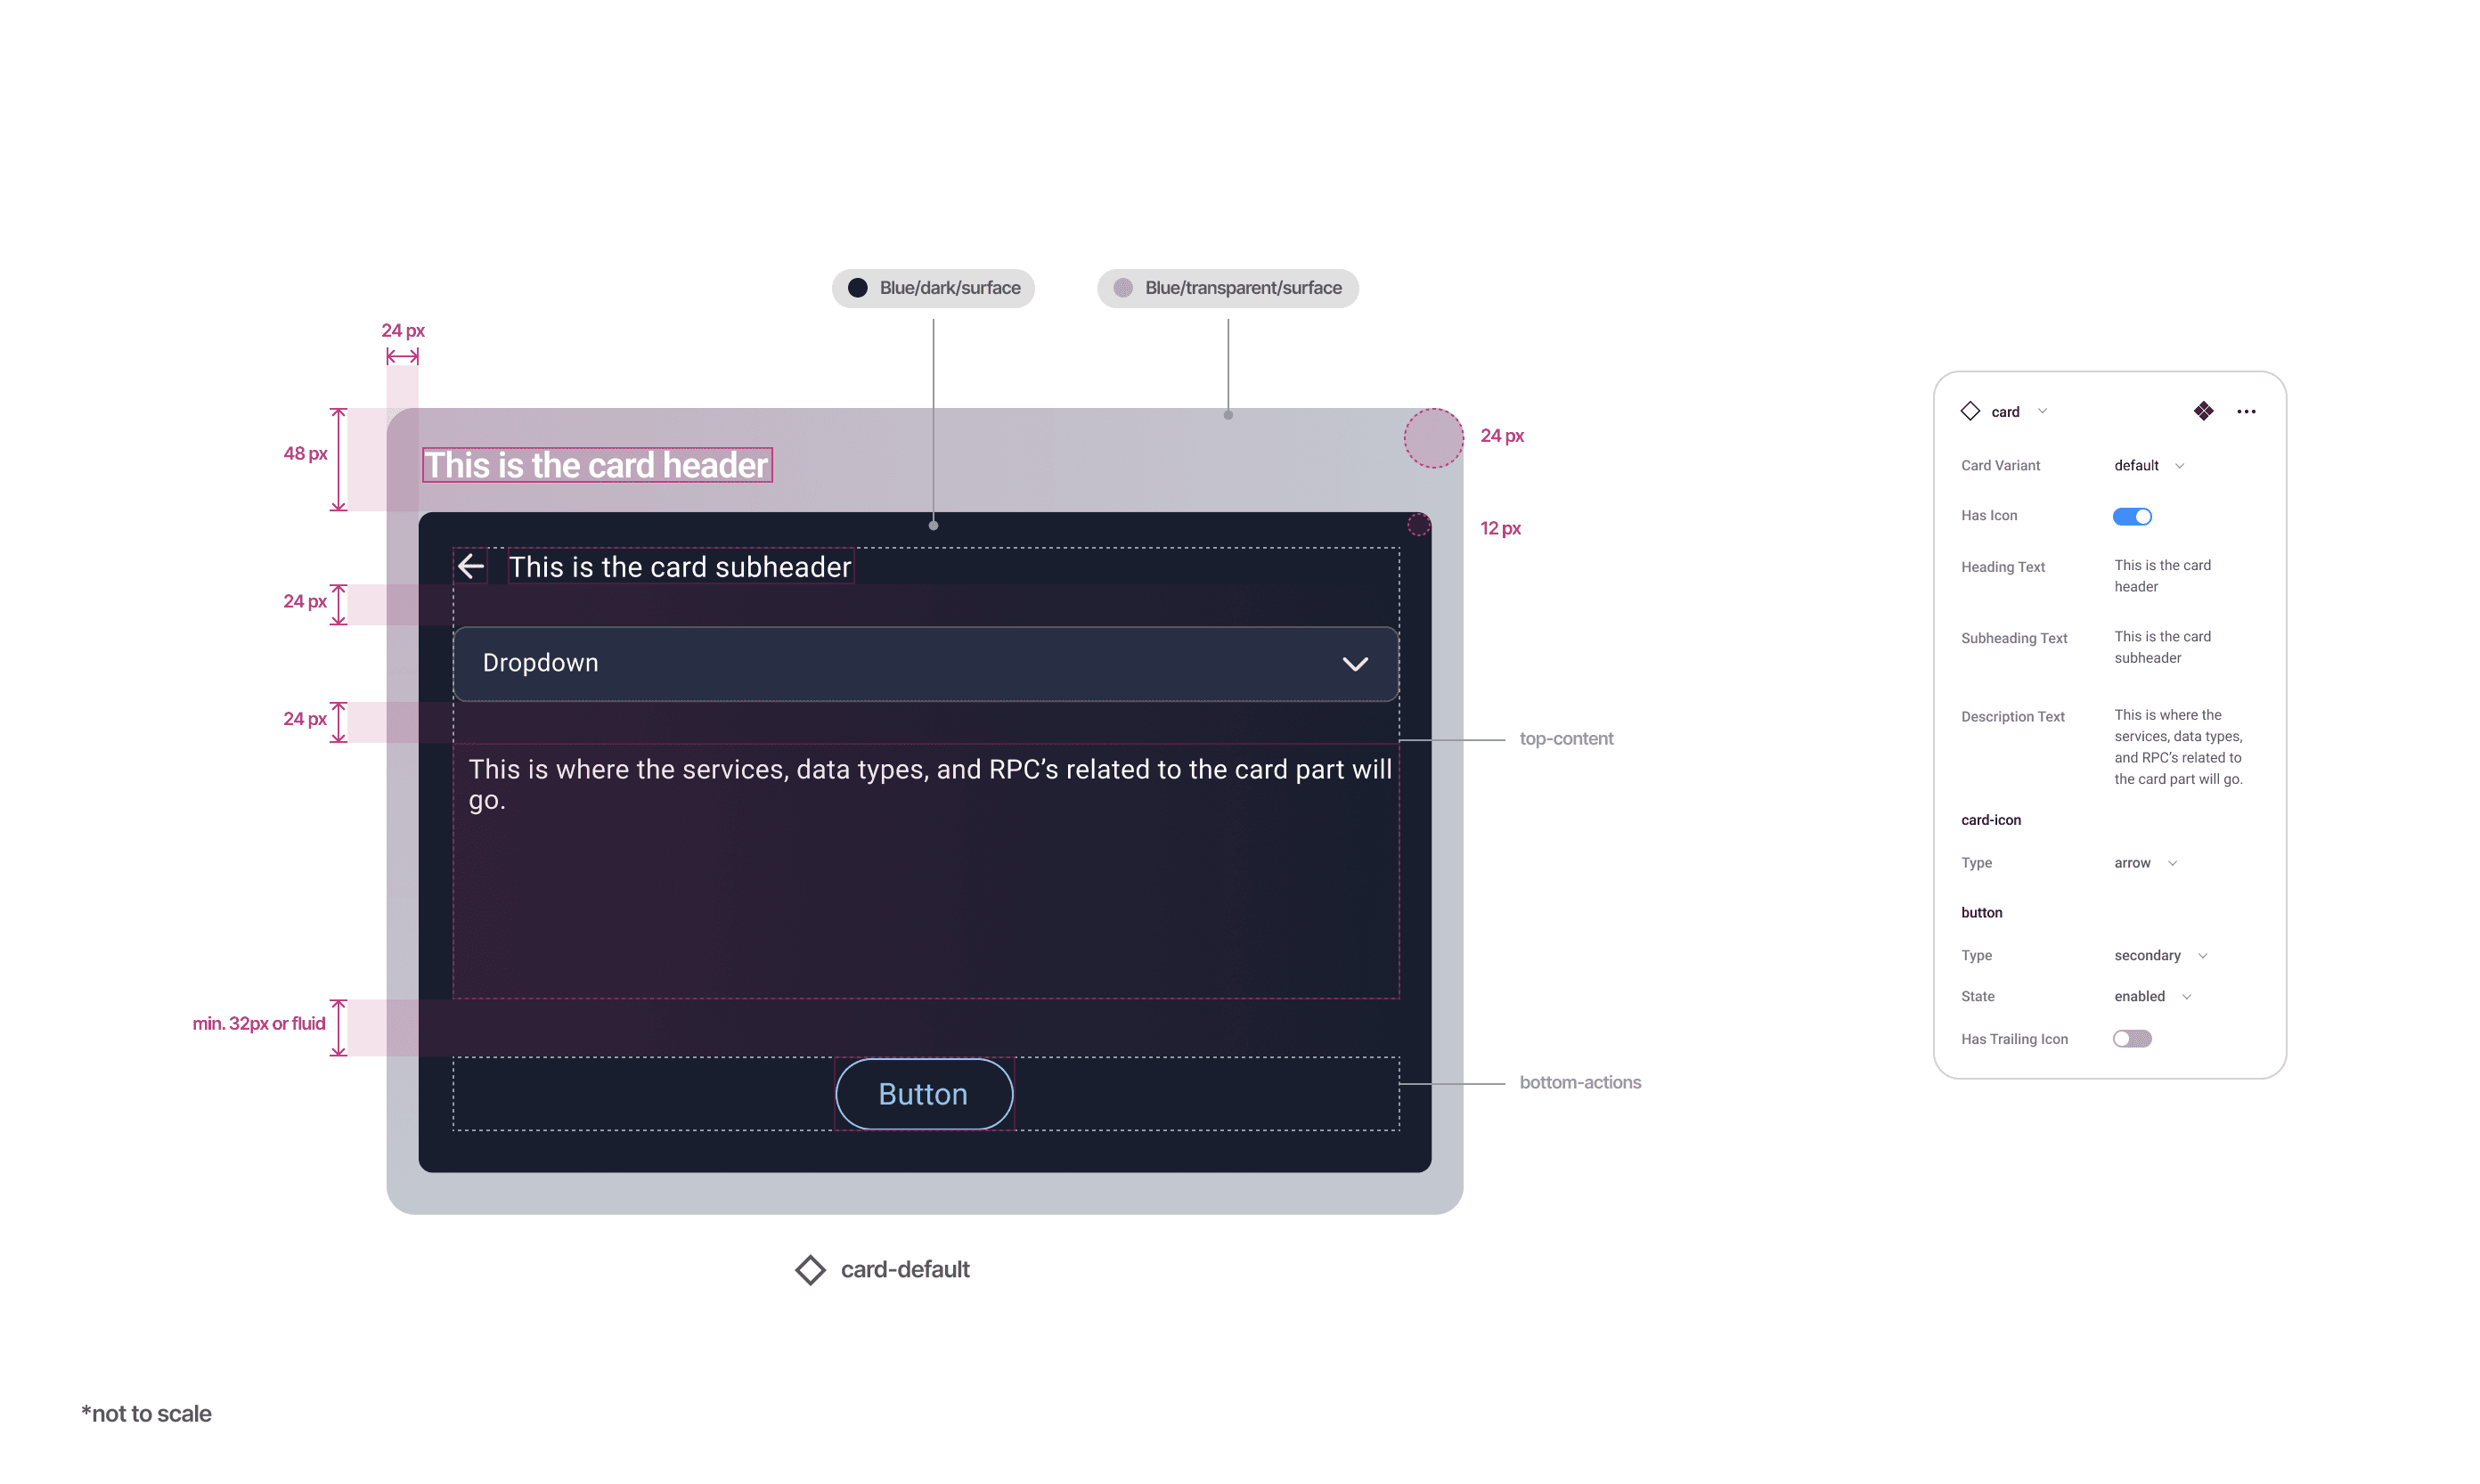The image size is (2480, 1484).
Task: Expand the card component name chevron
Action: tap(2042, 411)
